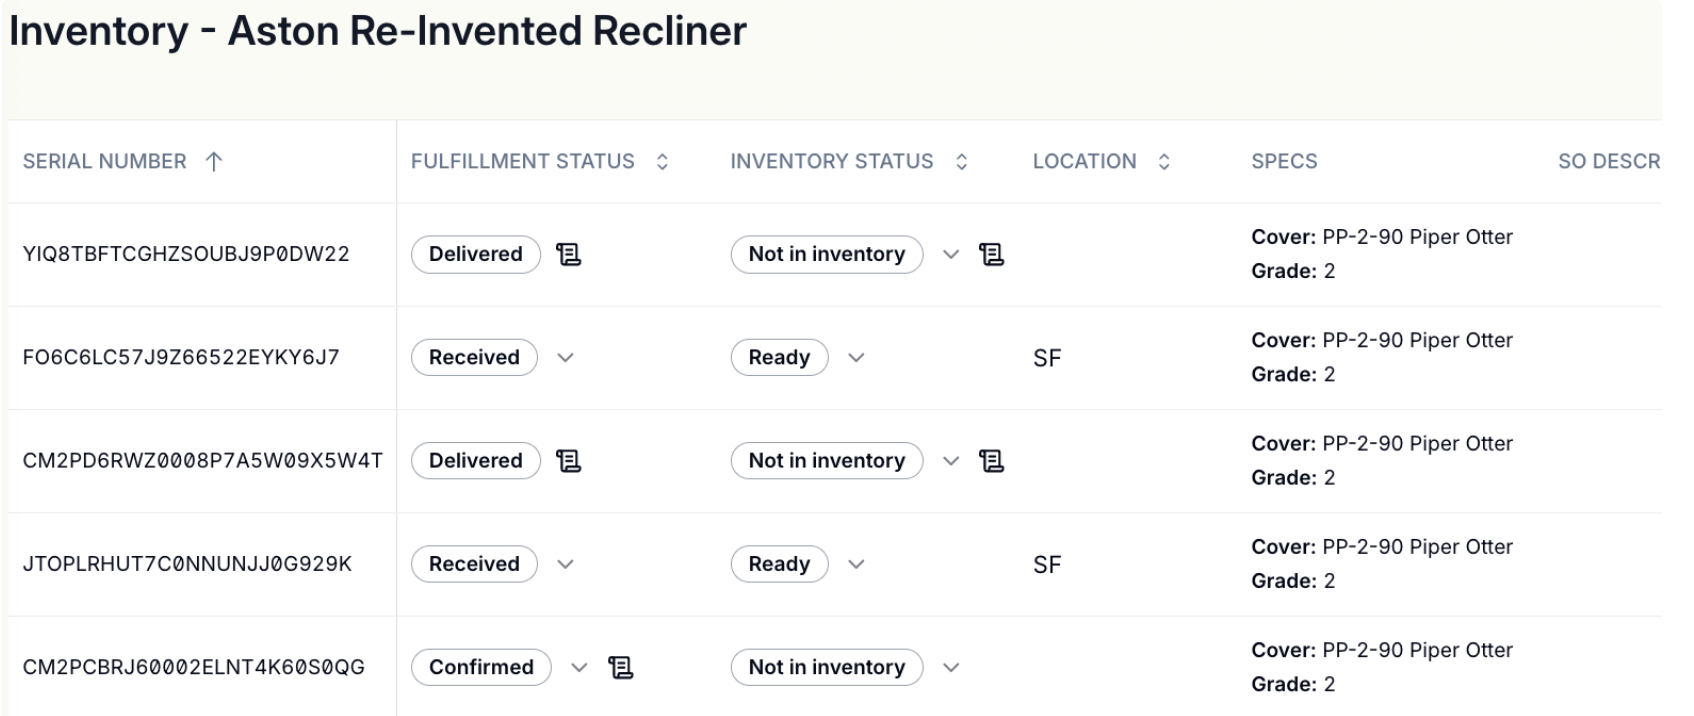
Task: Expand Ready dropdown for FO6C6LC57J9Z66522EYKY6J7
Action: (856, 358)
